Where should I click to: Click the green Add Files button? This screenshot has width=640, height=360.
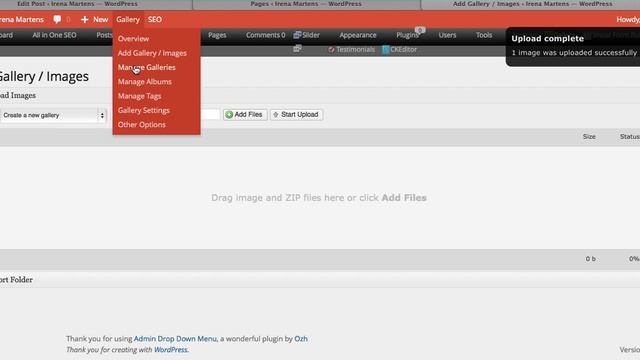point(245,115)
